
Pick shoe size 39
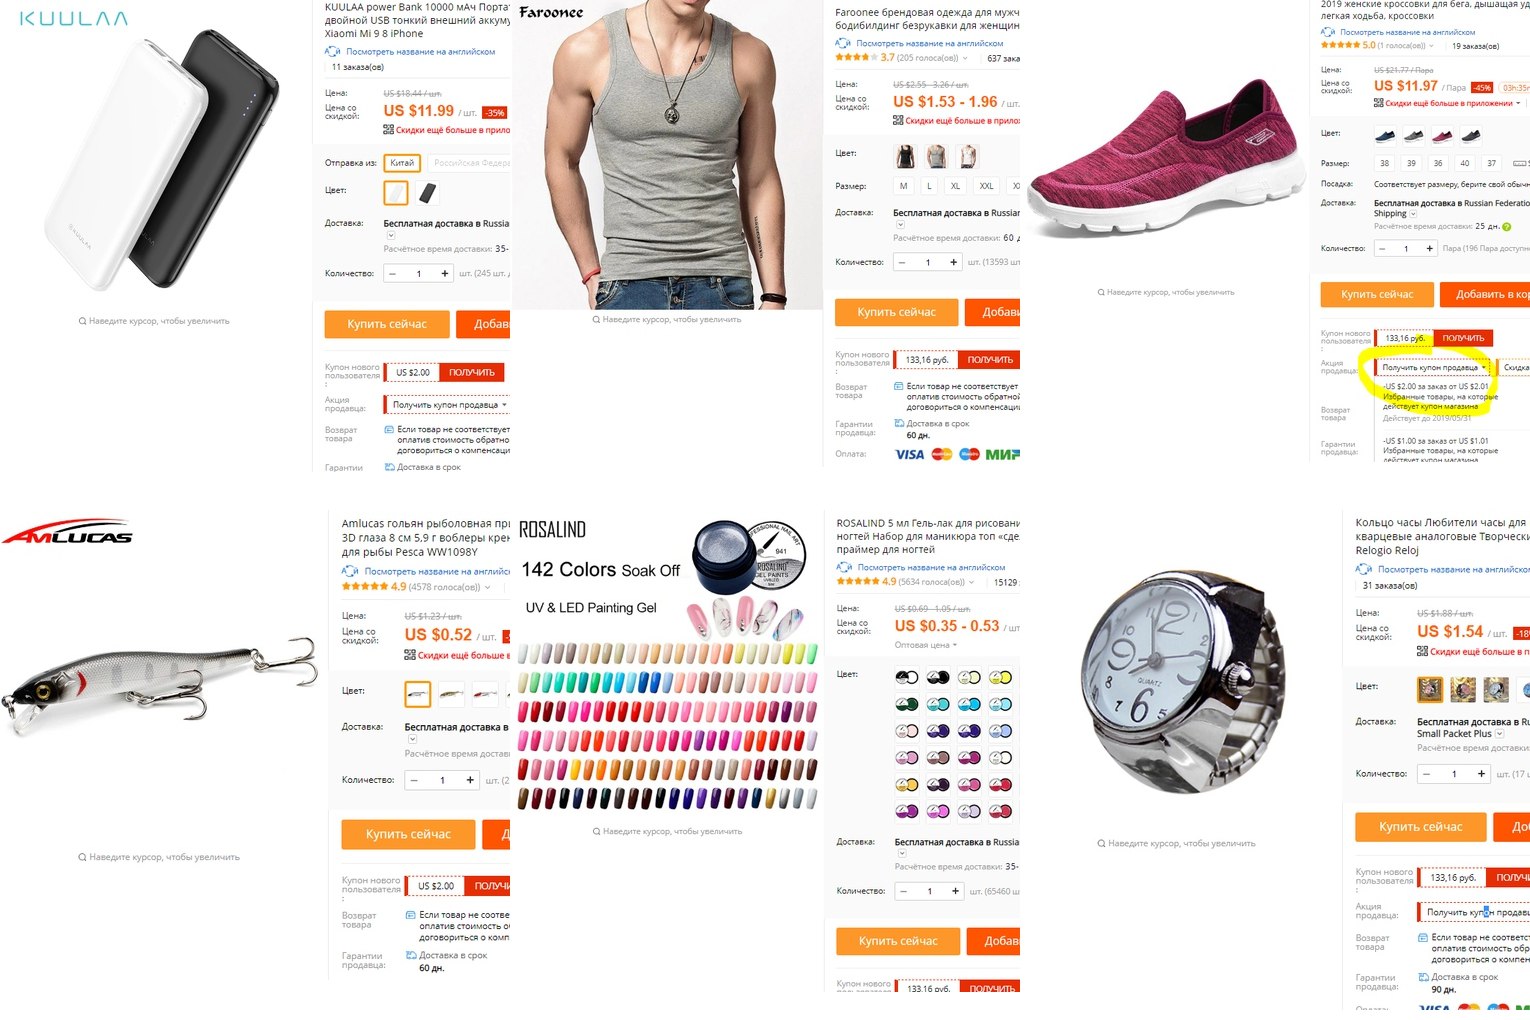[1411, 164]
